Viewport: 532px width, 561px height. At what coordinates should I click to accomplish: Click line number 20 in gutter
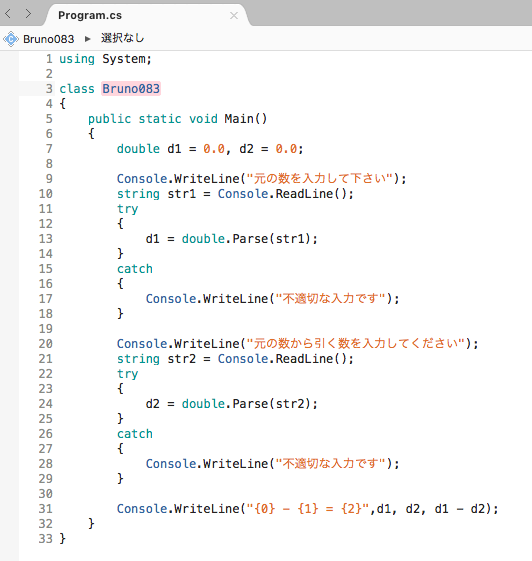click(45, 343)
